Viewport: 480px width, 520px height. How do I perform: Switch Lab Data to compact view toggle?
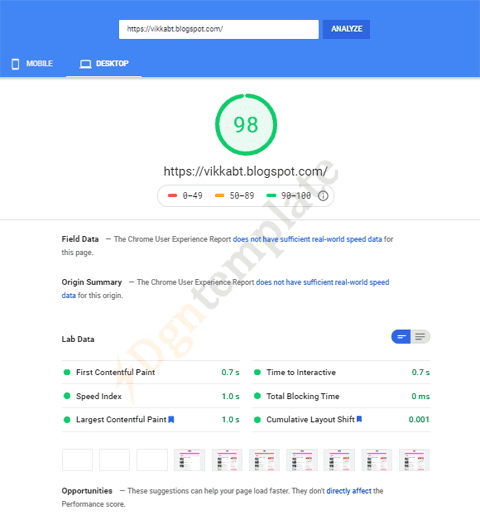[x=401, y=337]
